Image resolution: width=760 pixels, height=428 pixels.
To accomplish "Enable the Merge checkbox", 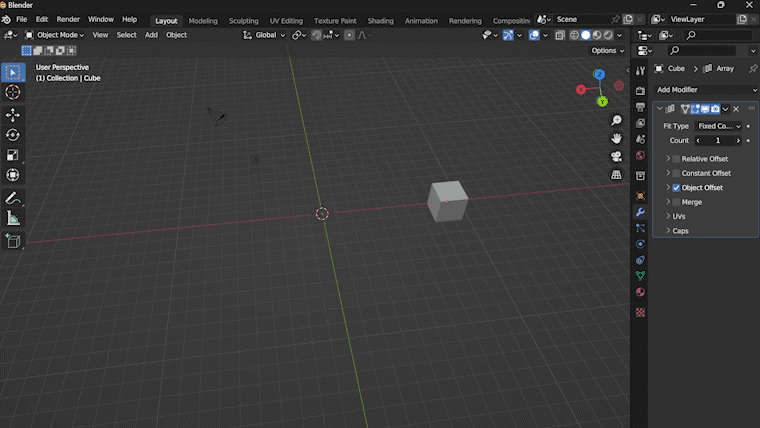I will click(x=676, y=202).
